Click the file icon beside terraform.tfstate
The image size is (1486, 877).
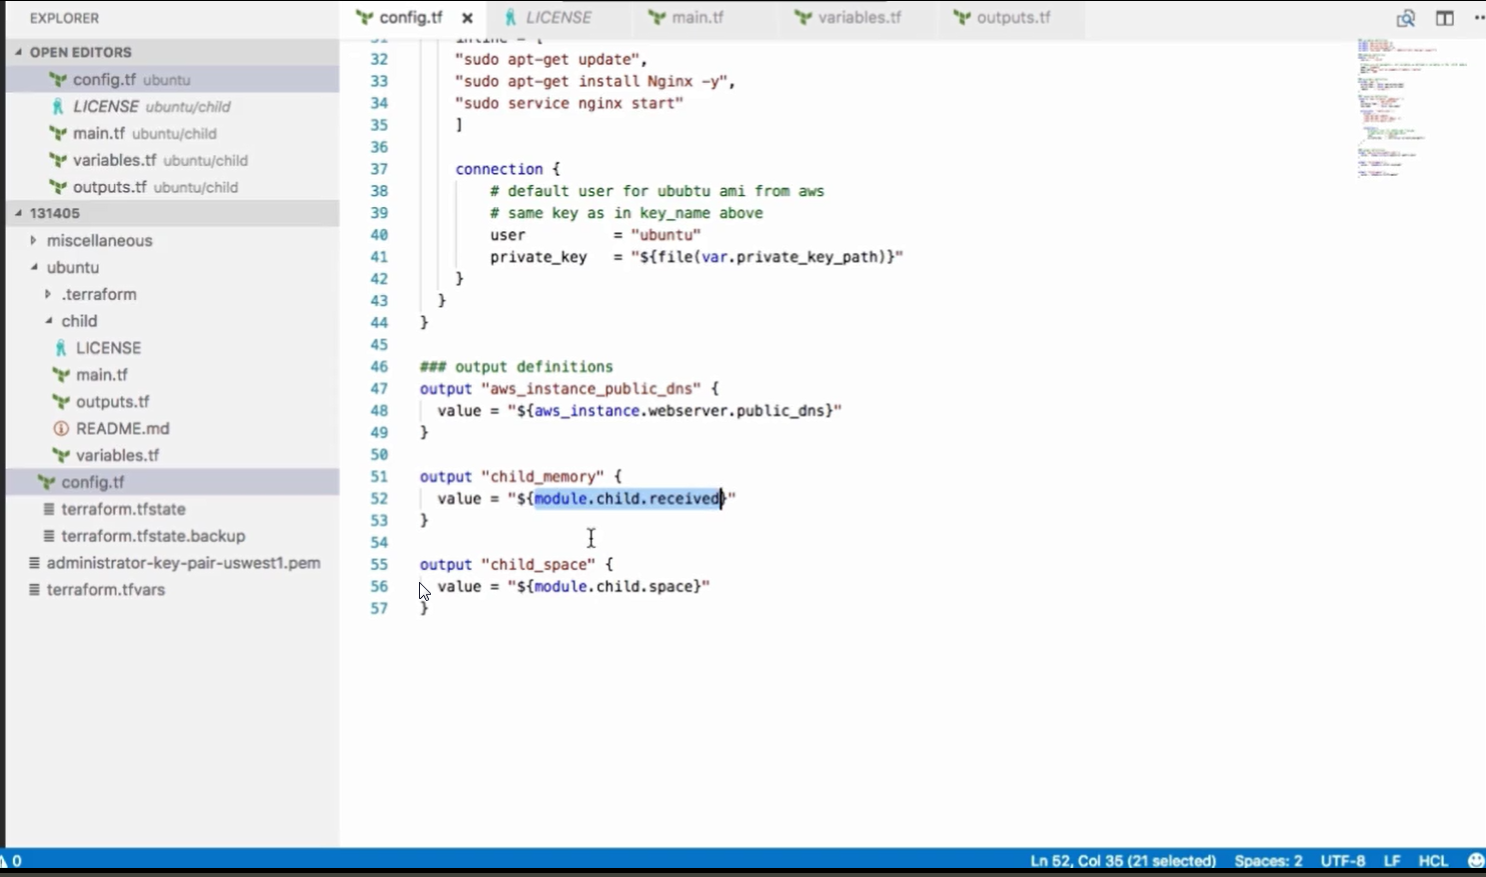point(49,510)
